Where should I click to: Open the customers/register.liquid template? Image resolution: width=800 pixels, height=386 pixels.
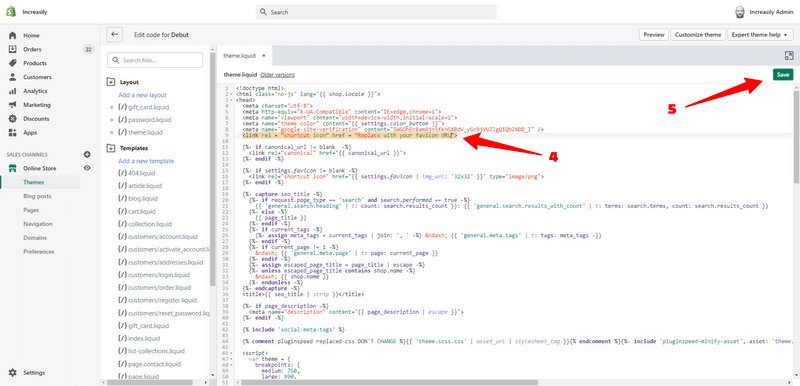click(x=157, y=300)
